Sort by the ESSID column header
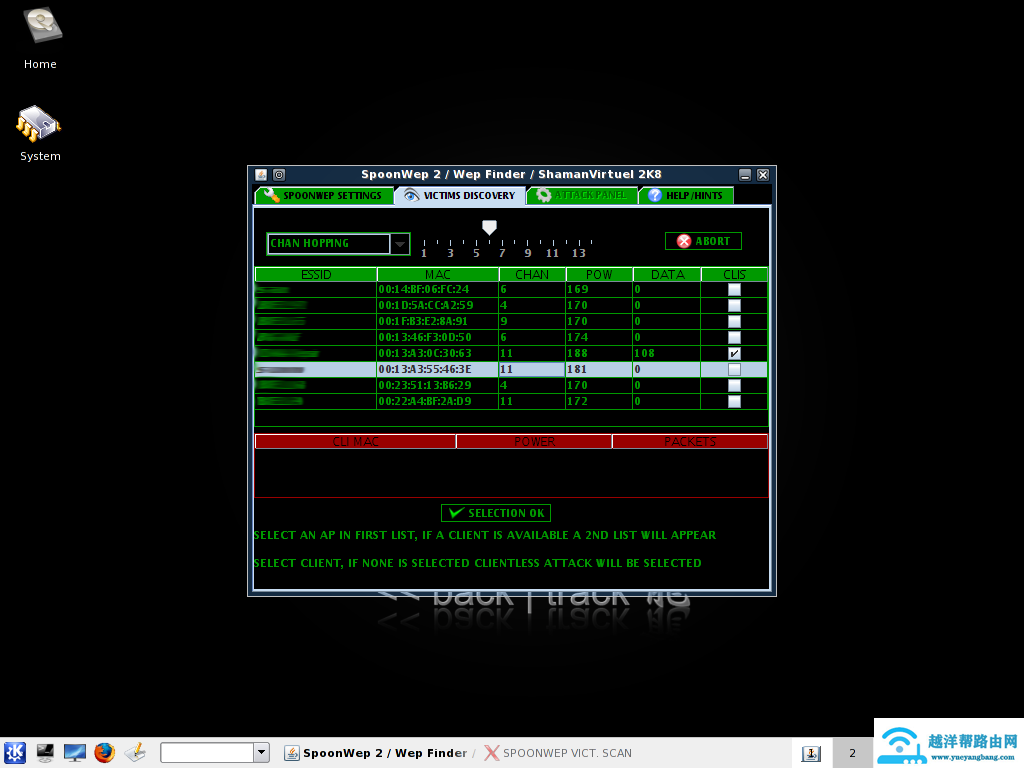 [316, 274]
